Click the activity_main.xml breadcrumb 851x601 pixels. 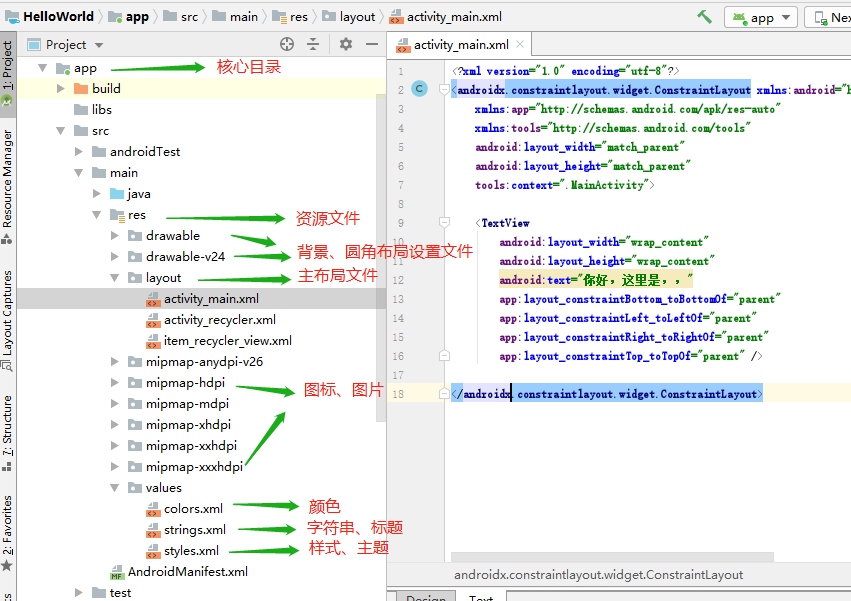pyautogui.click(x=446, y=17)
